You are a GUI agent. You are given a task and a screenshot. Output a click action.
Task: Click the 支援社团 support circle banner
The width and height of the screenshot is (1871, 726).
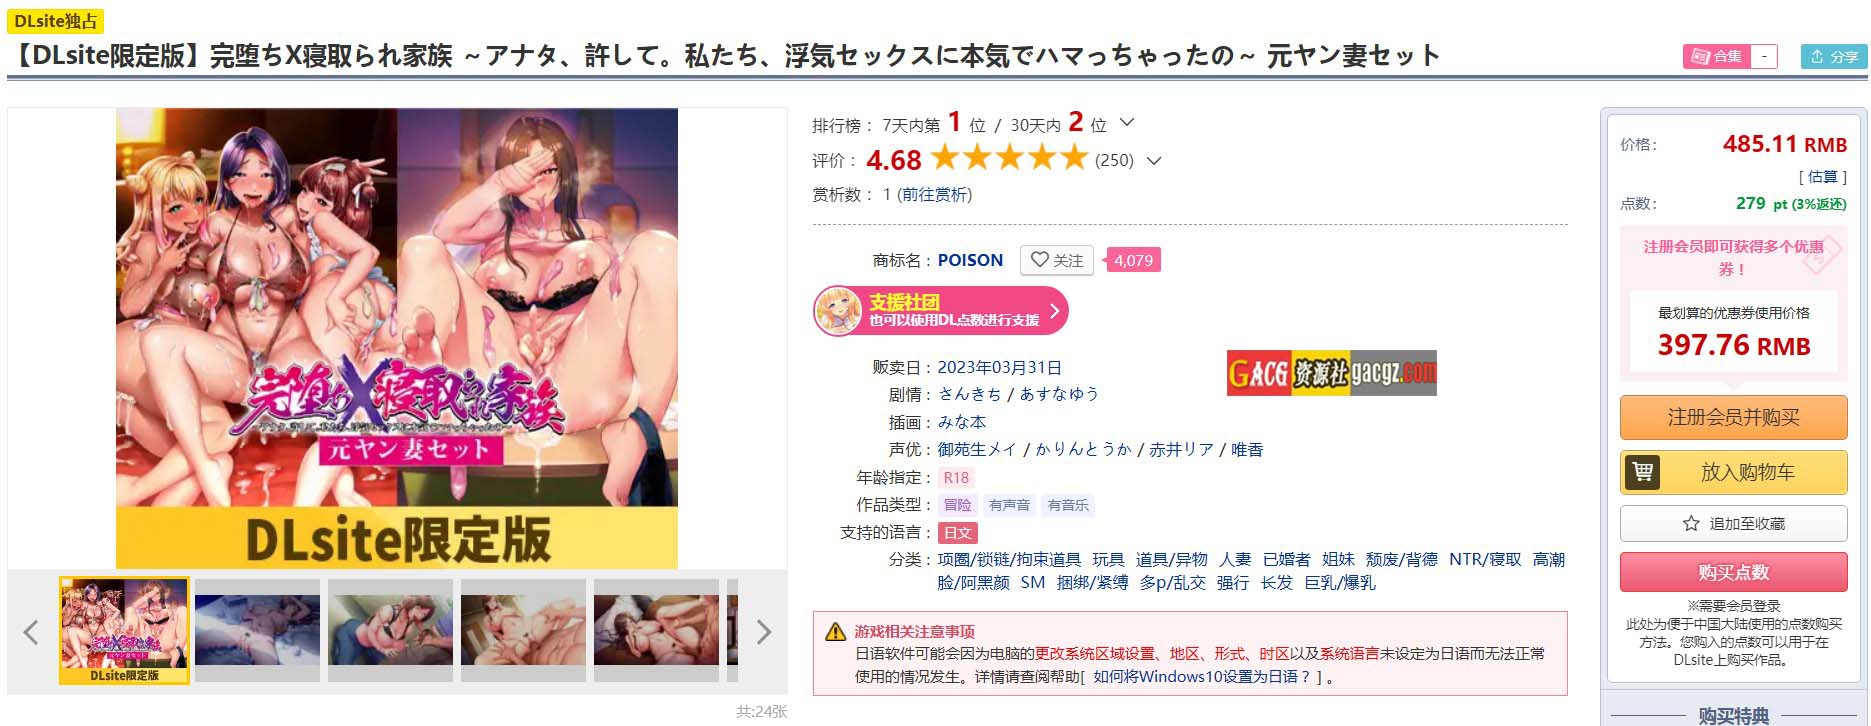(x=941, y=310)
